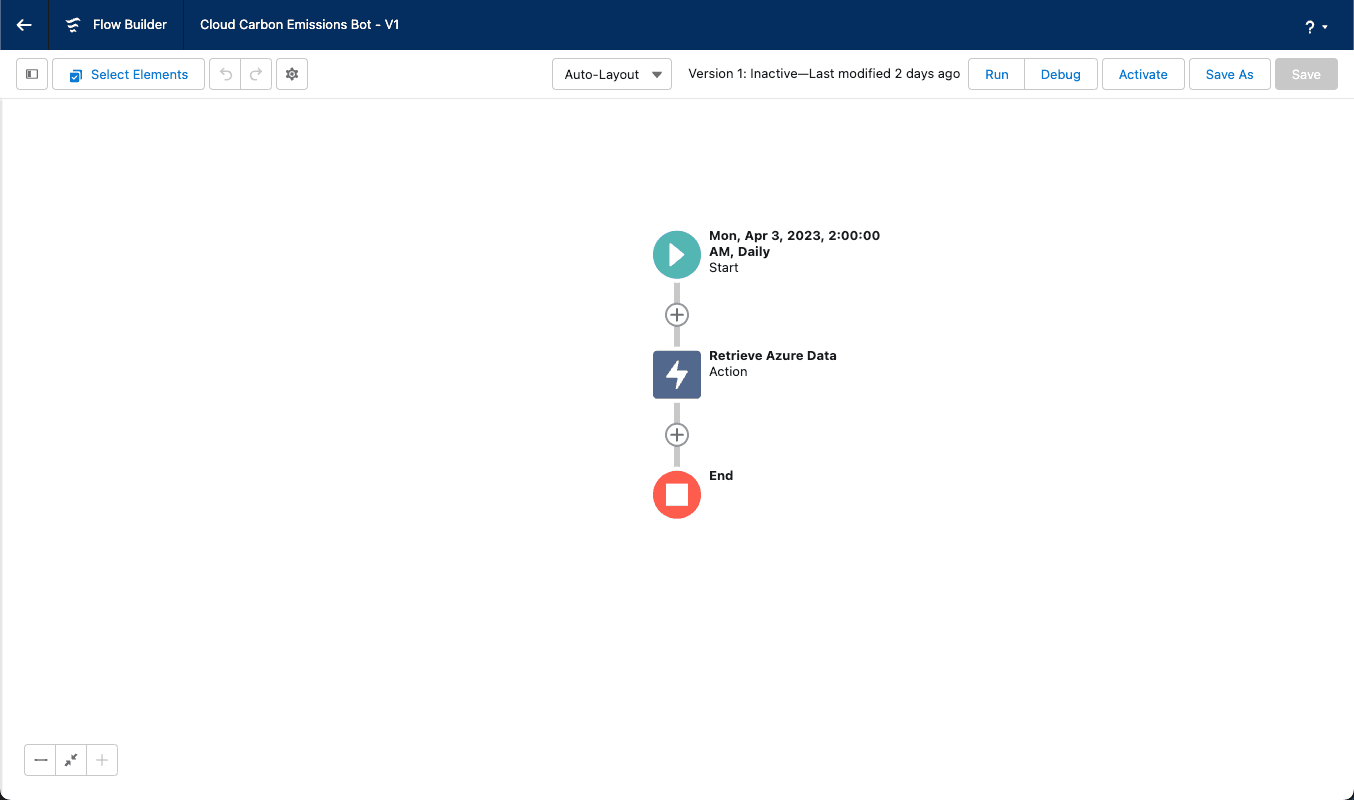The height and width of the screenshot is (800, 1354).
Task: Zoom out the canvas
Action: click(x=40, y=760)
